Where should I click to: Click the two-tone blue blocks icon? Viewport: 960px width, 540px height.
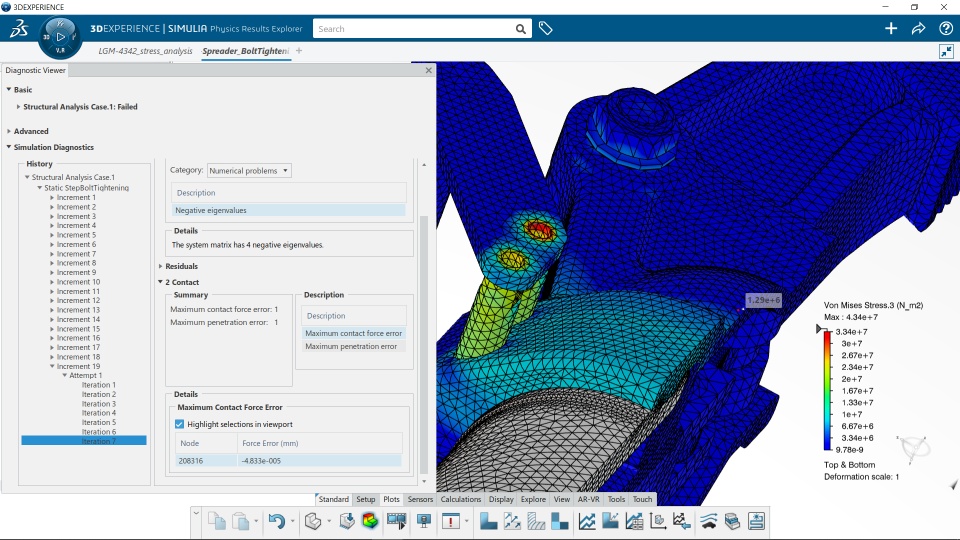[x=560, y=521]
